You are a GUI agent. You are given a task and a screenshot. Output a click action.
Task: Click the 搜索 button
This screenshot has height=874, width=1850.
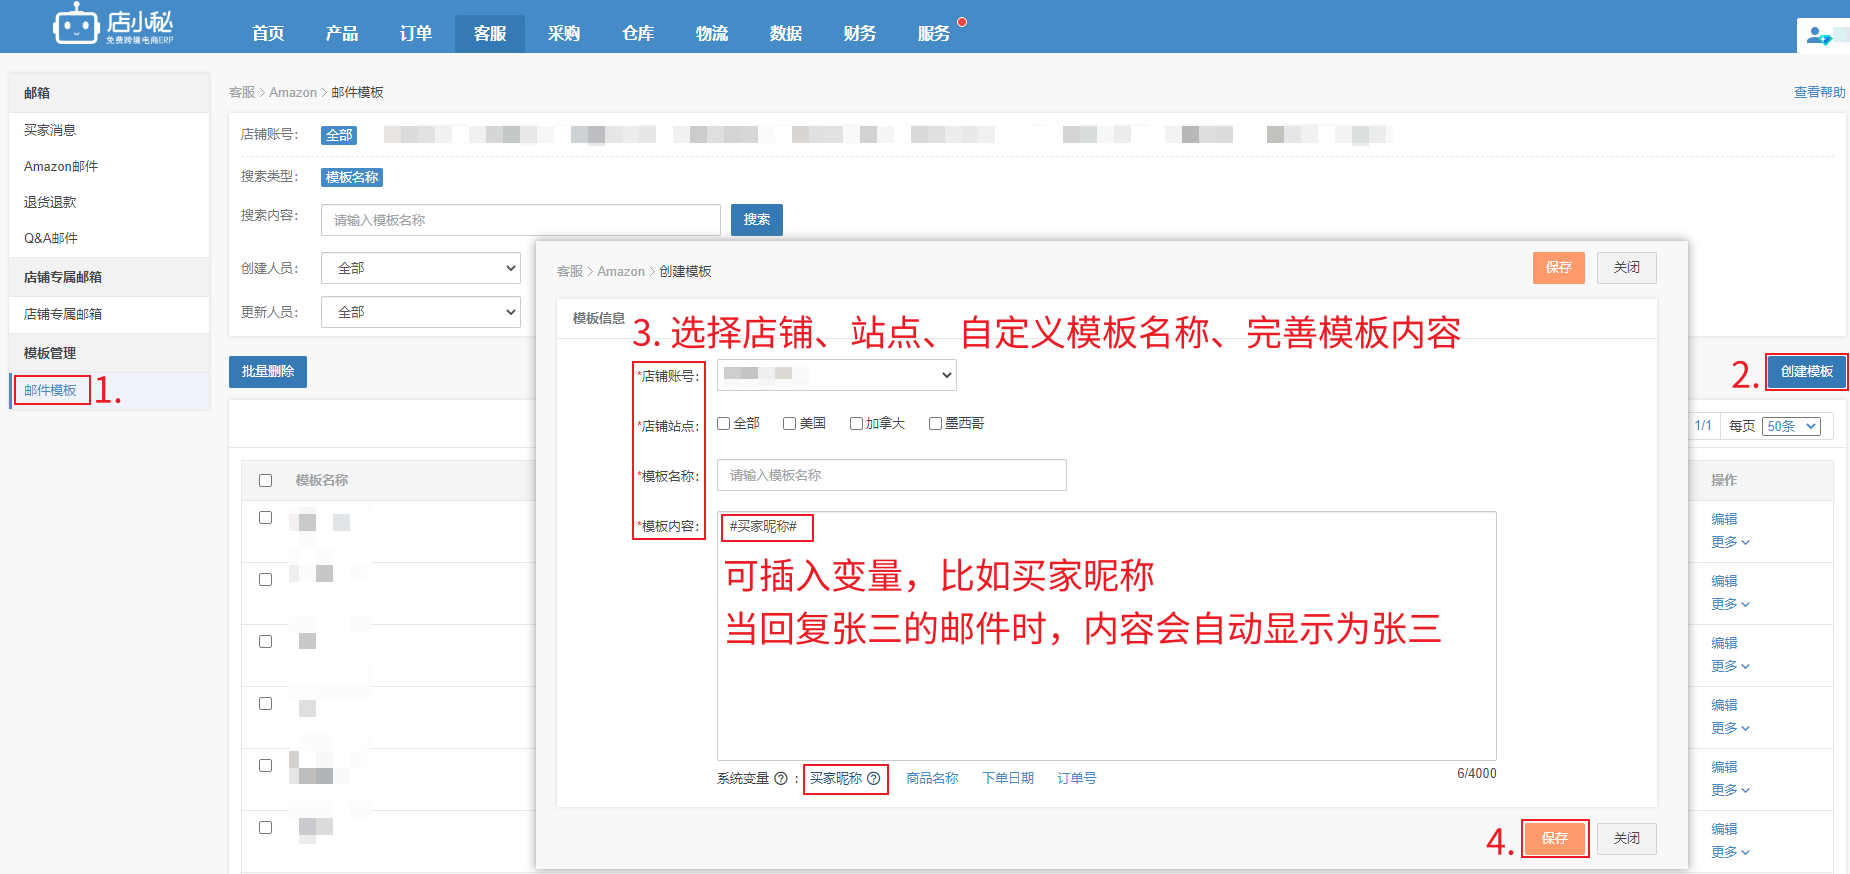click(757, 220)
